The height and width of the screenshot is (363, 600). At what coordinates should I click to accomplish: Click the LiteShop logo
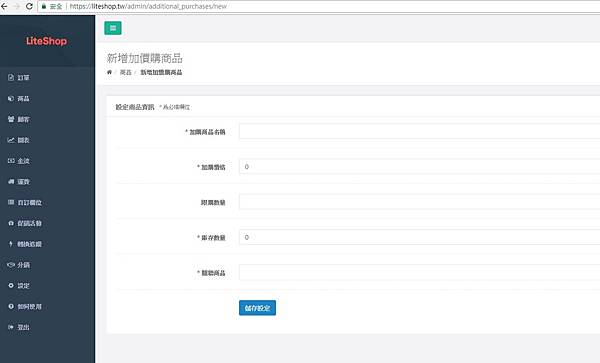(46, 41)
